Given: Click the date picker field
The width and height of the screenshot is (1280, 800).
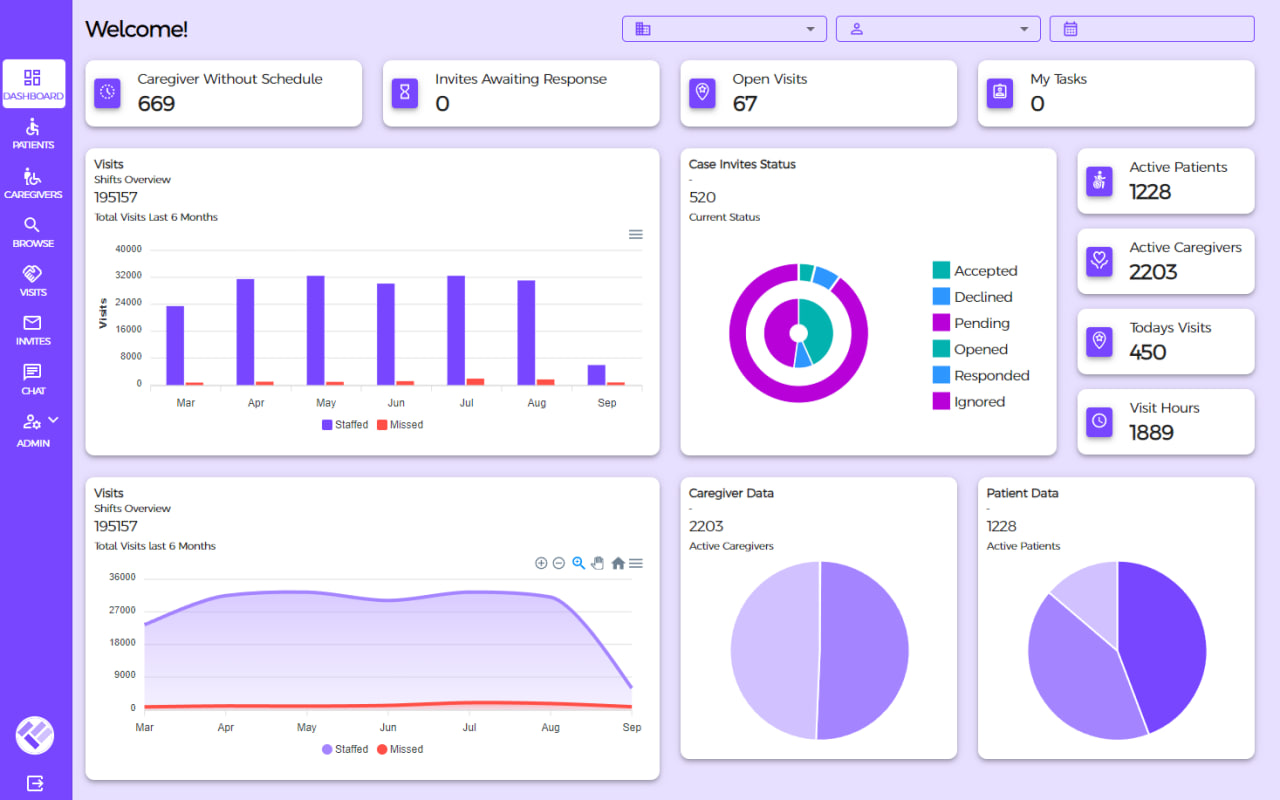Looking at the screenshot, I should click(x=1151, y=28).
